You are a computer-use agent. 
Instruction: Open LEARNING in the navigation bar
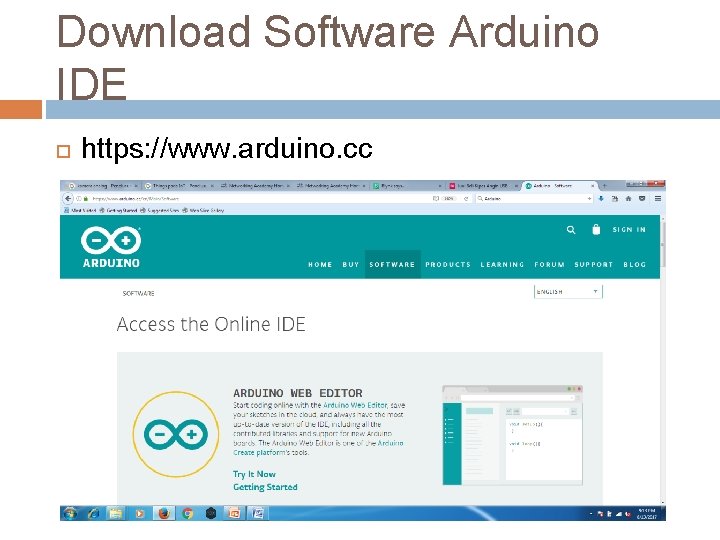[502, 264]
